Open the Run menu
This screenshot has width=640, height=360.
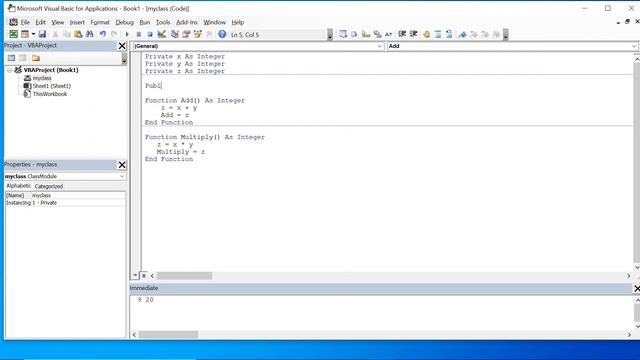144,22
